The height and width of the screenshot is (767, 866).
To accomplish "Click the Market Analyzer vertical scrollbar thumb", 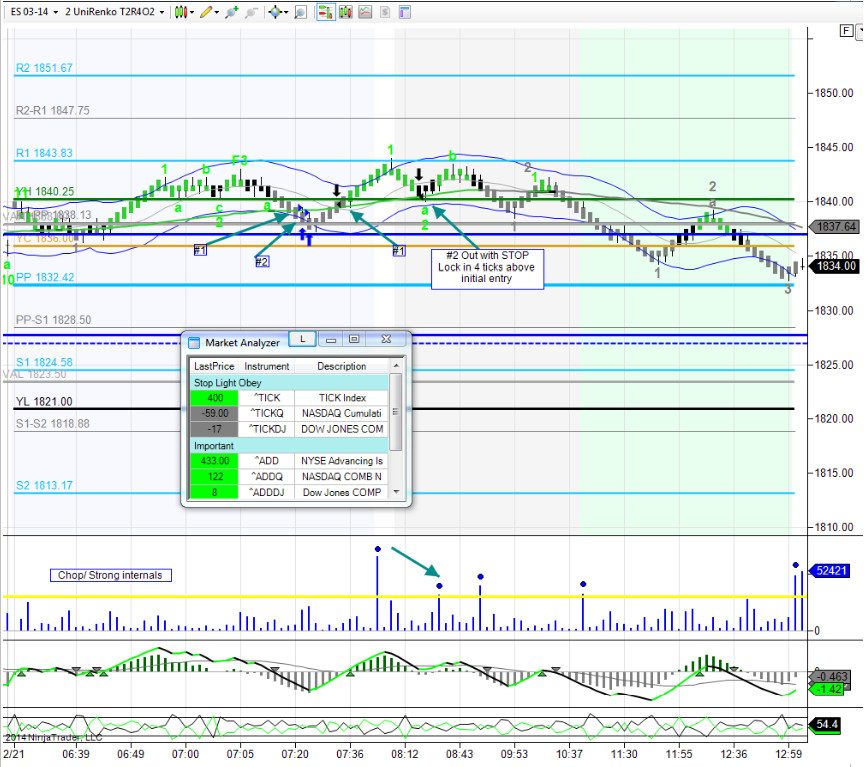I will point(395,412).
